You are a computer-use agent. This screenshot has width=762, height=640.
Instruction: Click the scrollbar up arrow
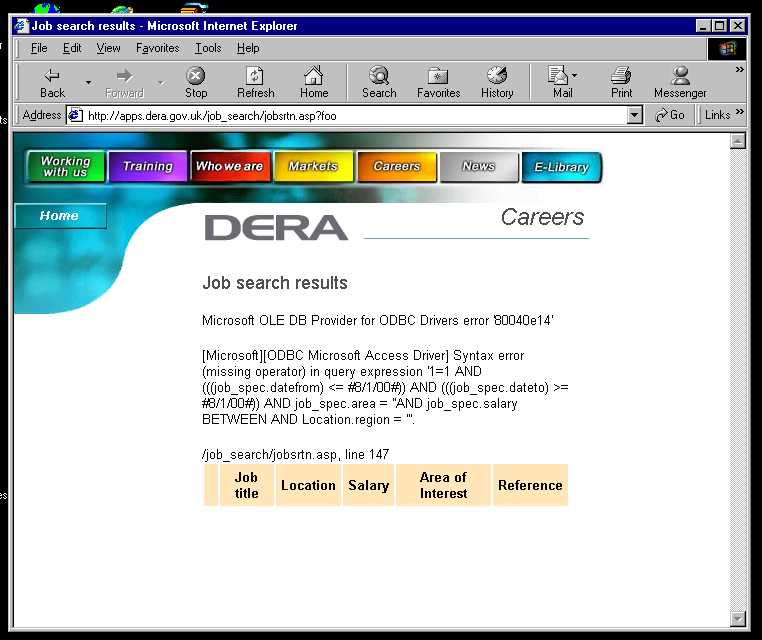pos(738,141)
